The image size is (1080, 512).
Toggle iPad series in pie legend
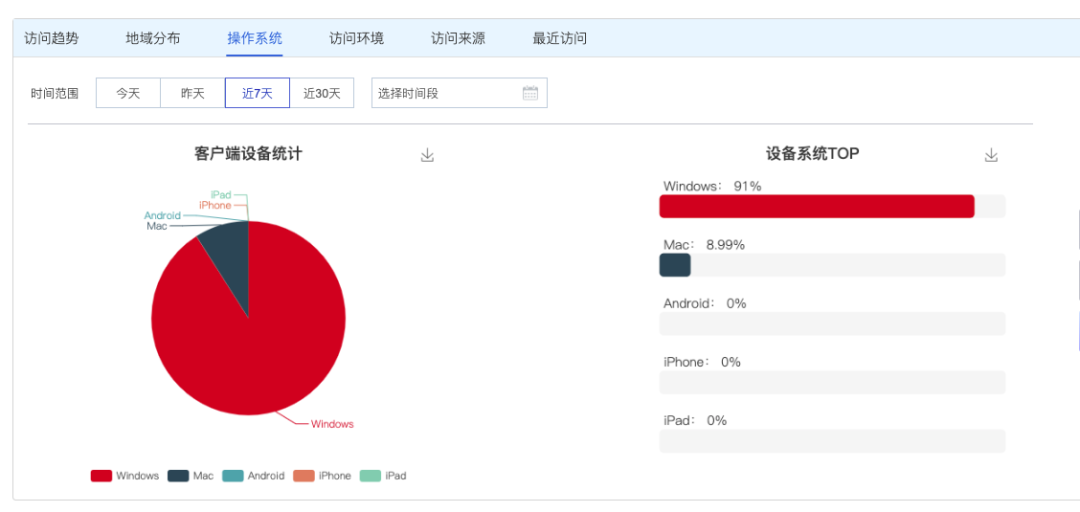pyautogui.click(x=383, y=475)
